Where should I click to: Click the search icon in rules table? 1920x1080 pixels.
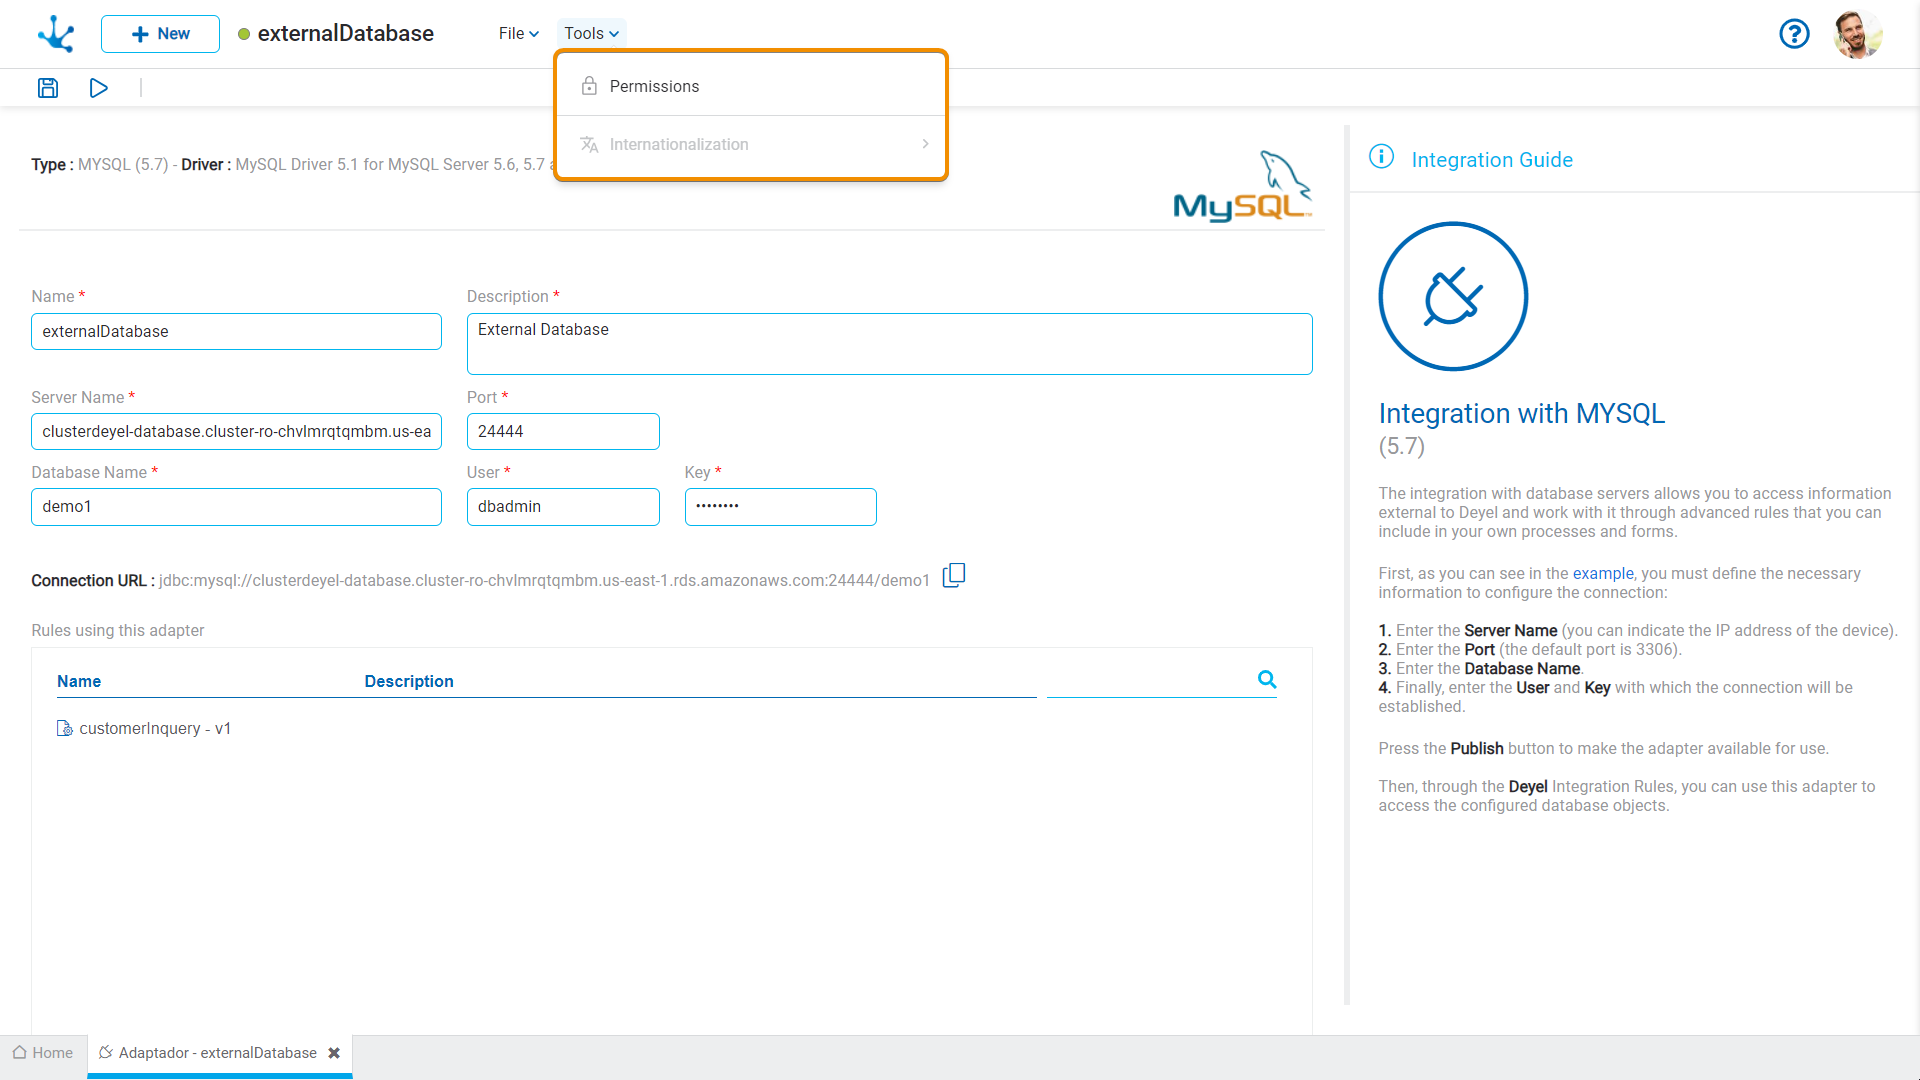click(1267, 679)
